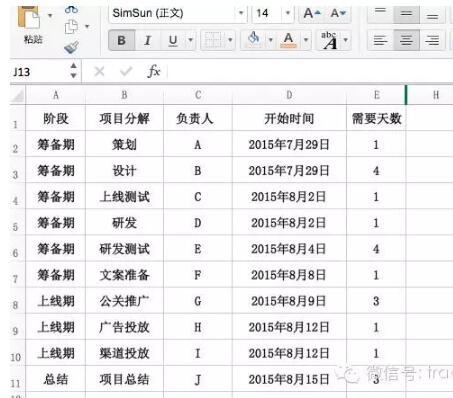Screen dimensions: 453x398
Task: Click cell 2015年8月15日
Action: point(289,379)
